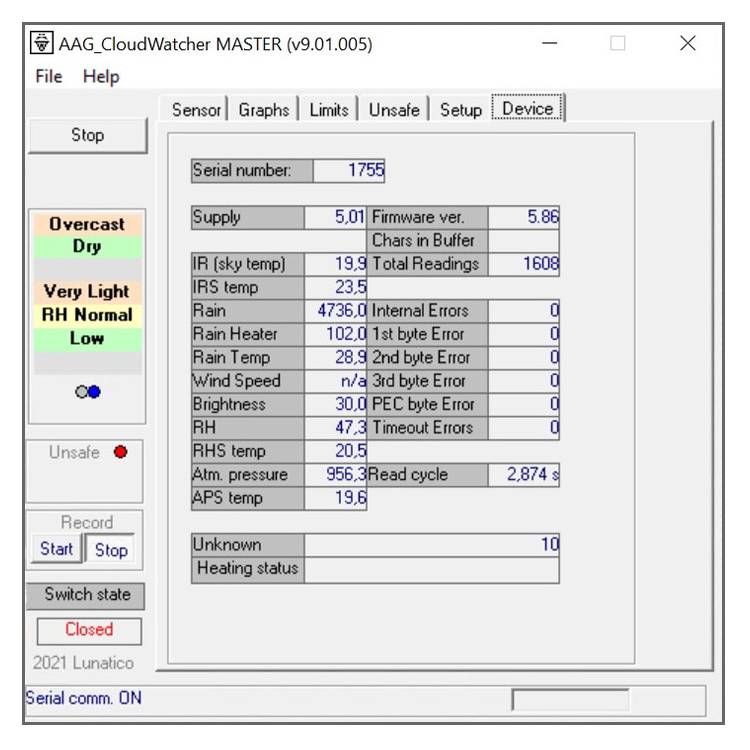Click the Switch state button
The width and height of the screenshot is (750, 750).
[86, 595]
